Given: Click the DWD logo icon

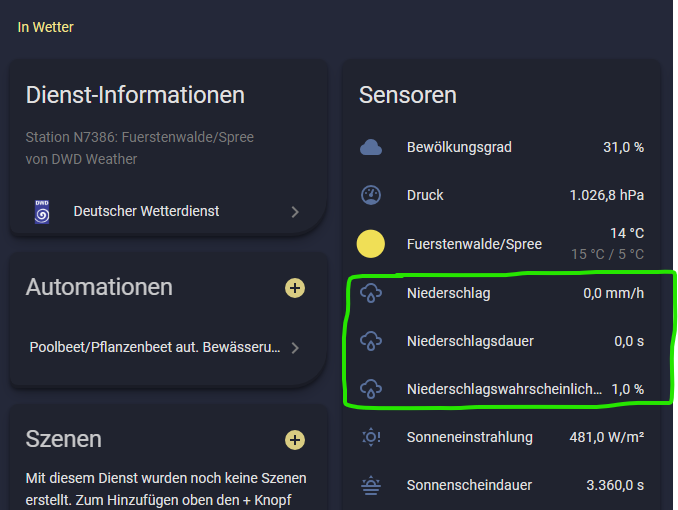Looking at the screenshot, I should click(42, 211).
